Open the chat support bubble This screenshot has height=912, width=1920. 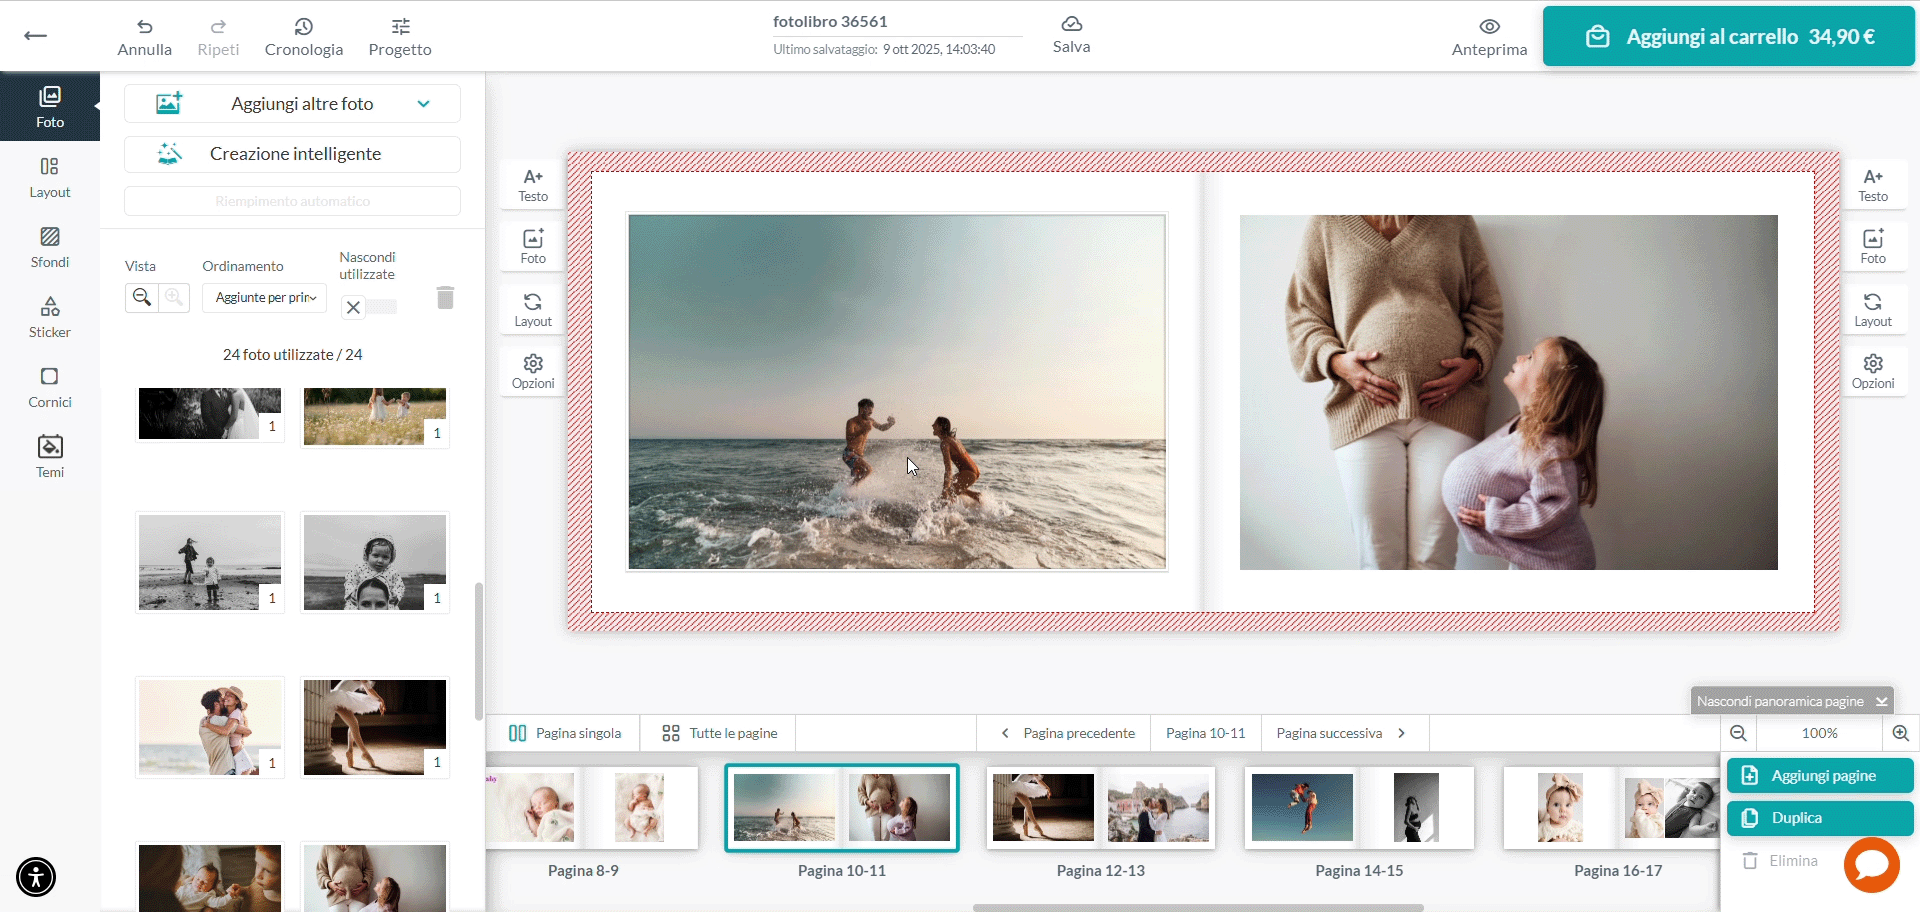click(x=1872, y=865)
